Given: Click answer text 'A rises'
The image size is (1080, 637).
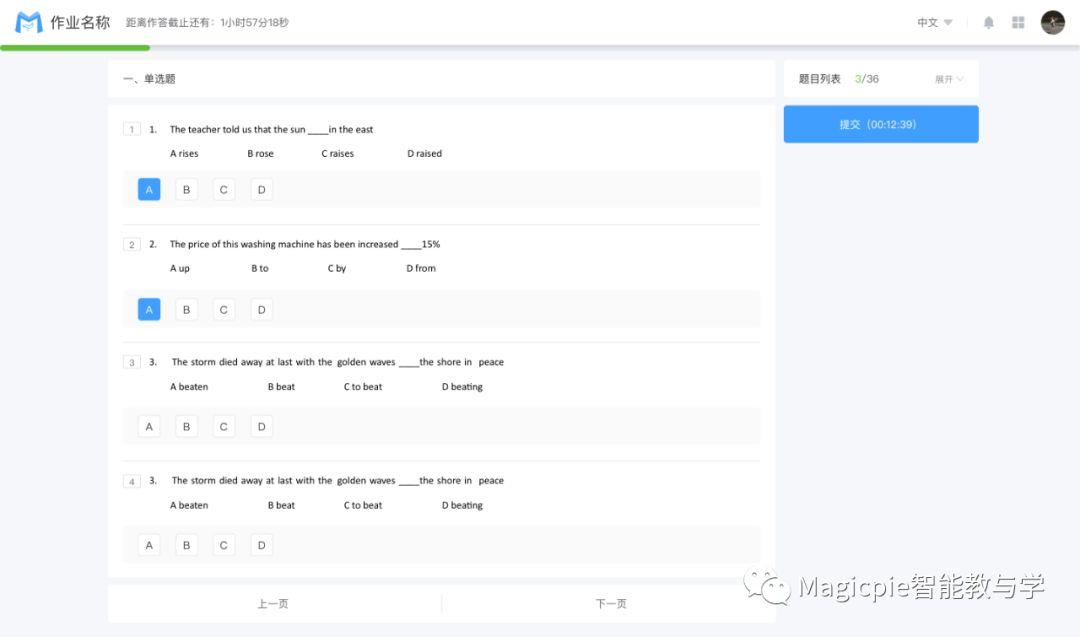Looking at the screenshot, I should point(184,154).
